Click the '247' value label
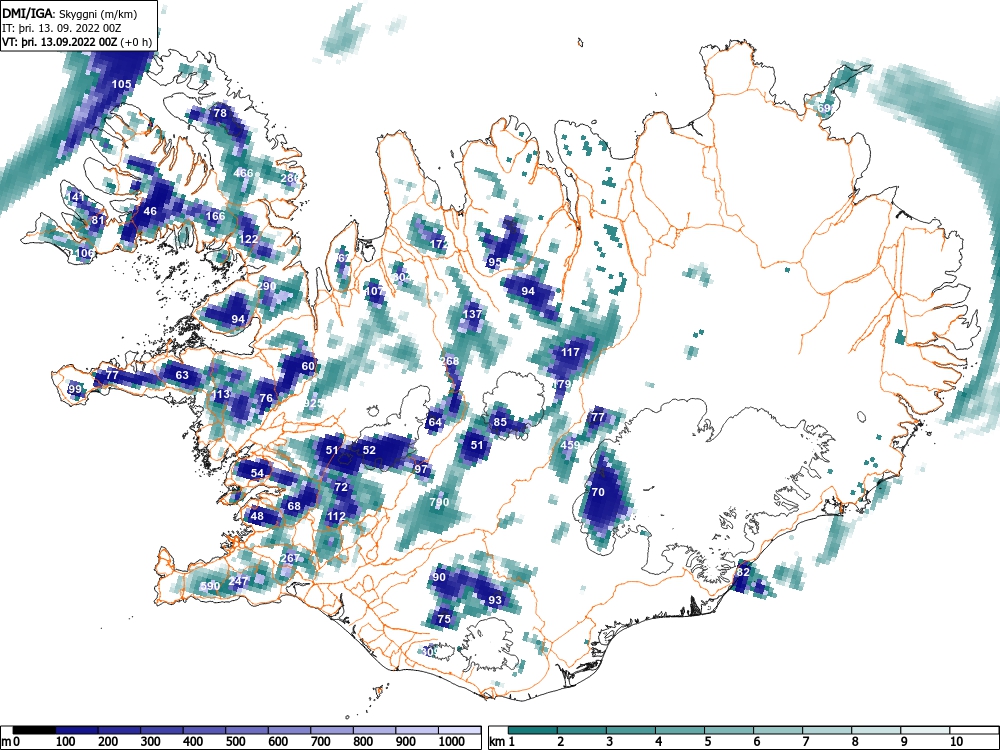The height and width of the screenshot is (750, 1000). tap(238, 581)
